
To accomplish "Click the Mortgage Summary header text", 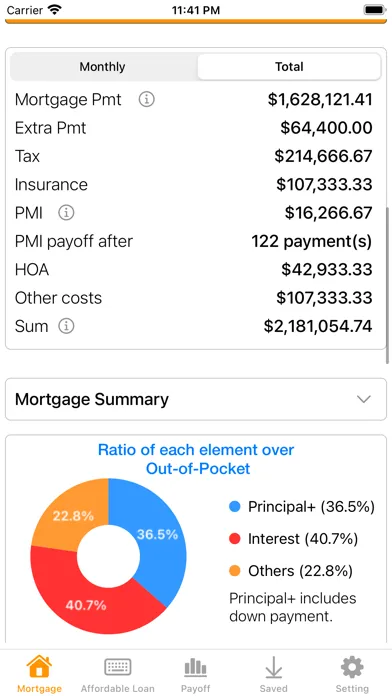I will [x=92, y=399].
